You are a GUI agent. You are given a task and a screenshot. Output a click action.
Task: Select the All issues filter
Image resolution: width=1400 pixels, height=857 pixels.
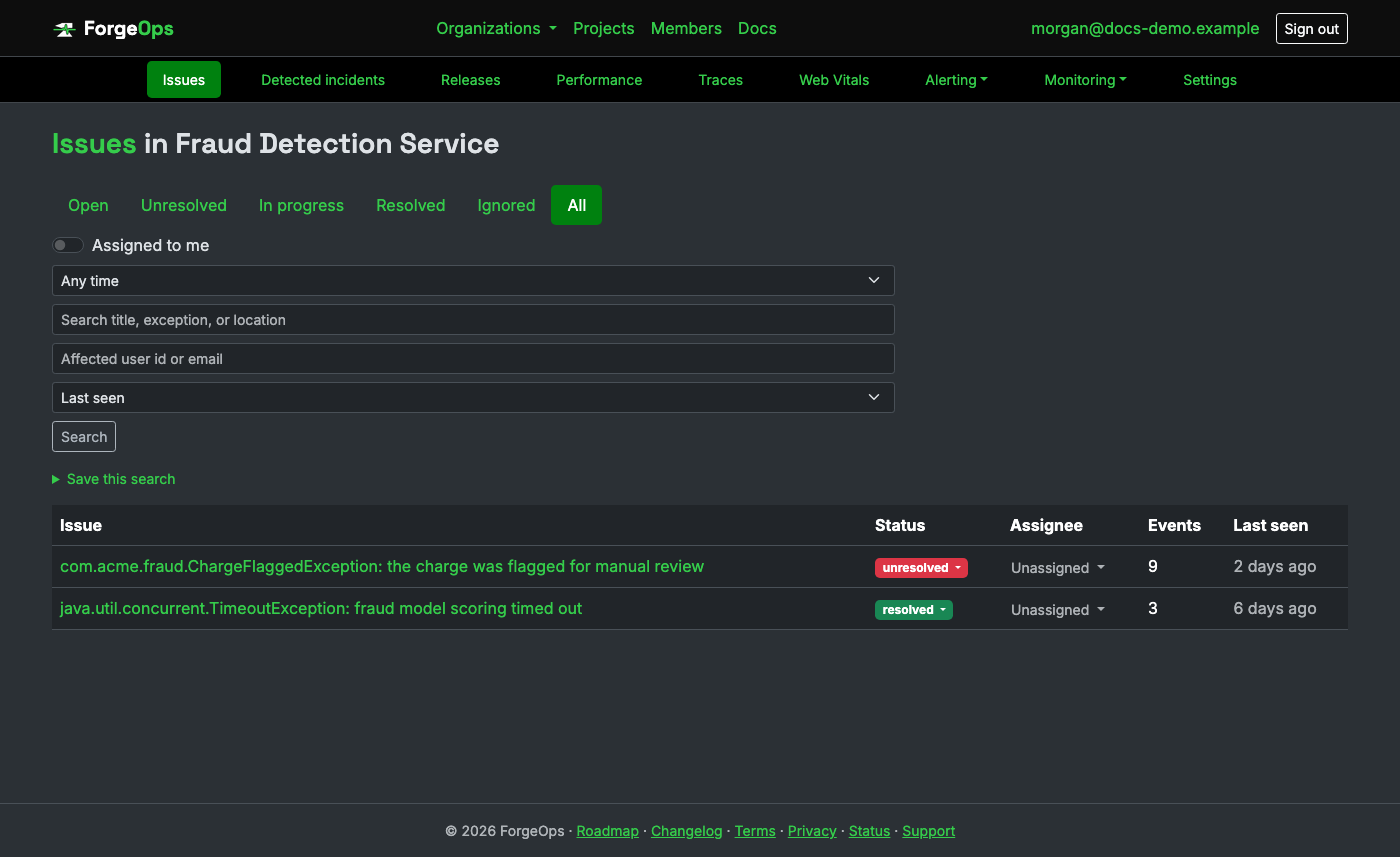[577, 205]
